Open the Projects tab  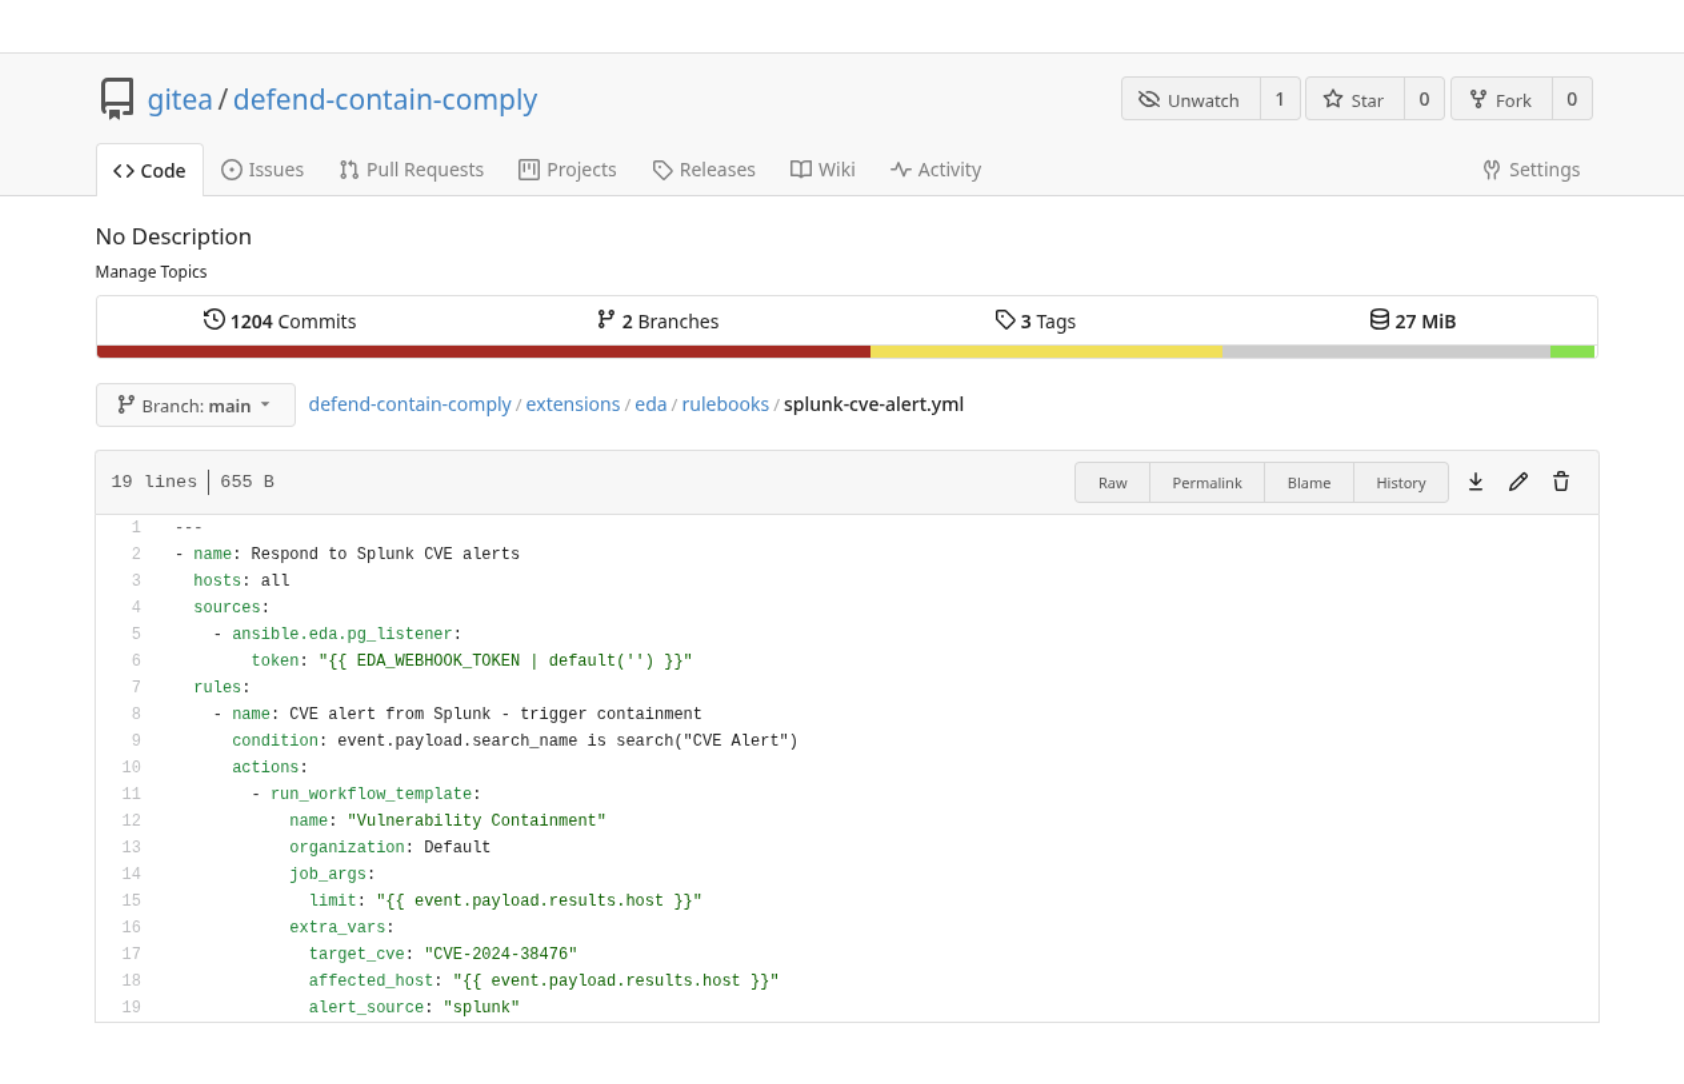coord(567,170)
